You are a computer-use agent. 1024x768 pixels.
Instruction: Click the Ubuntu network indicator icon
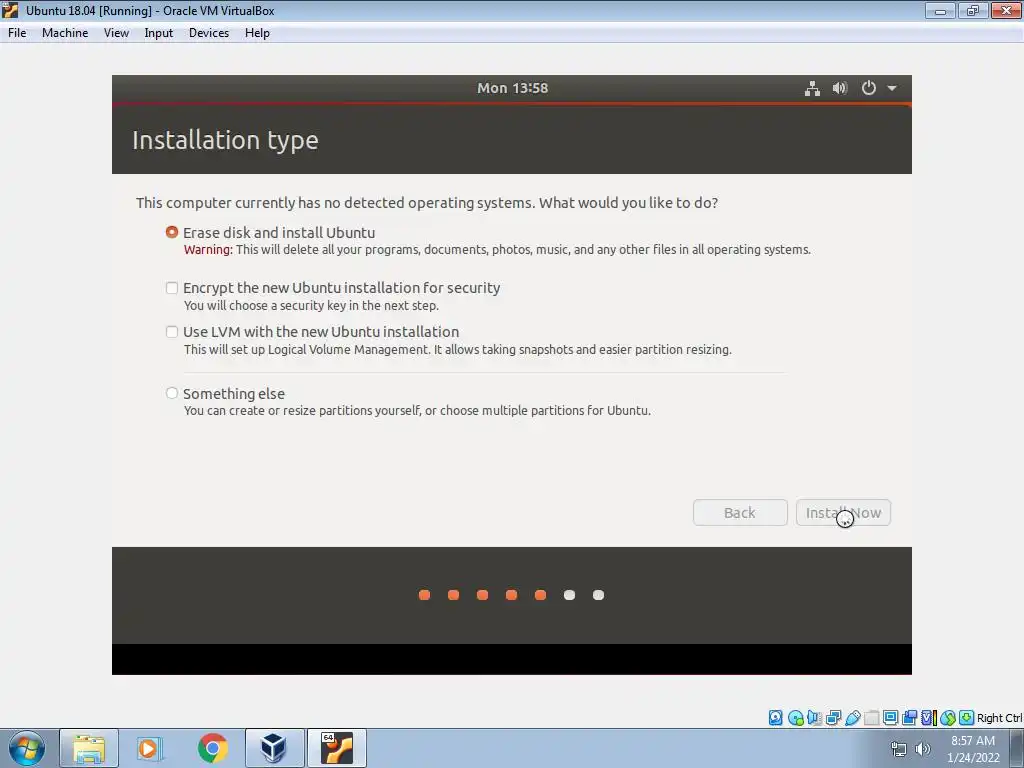click(x=812, y=88)
